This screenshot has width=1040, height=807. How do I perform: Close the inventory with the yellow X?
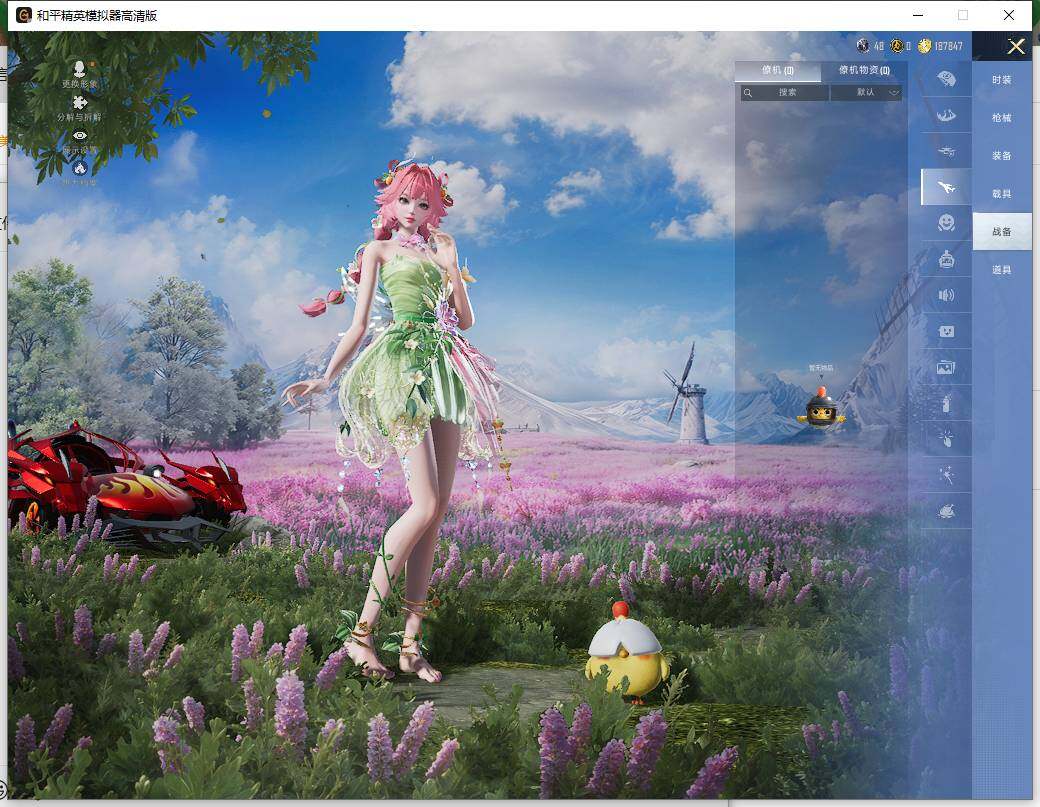pos(1015,46)
